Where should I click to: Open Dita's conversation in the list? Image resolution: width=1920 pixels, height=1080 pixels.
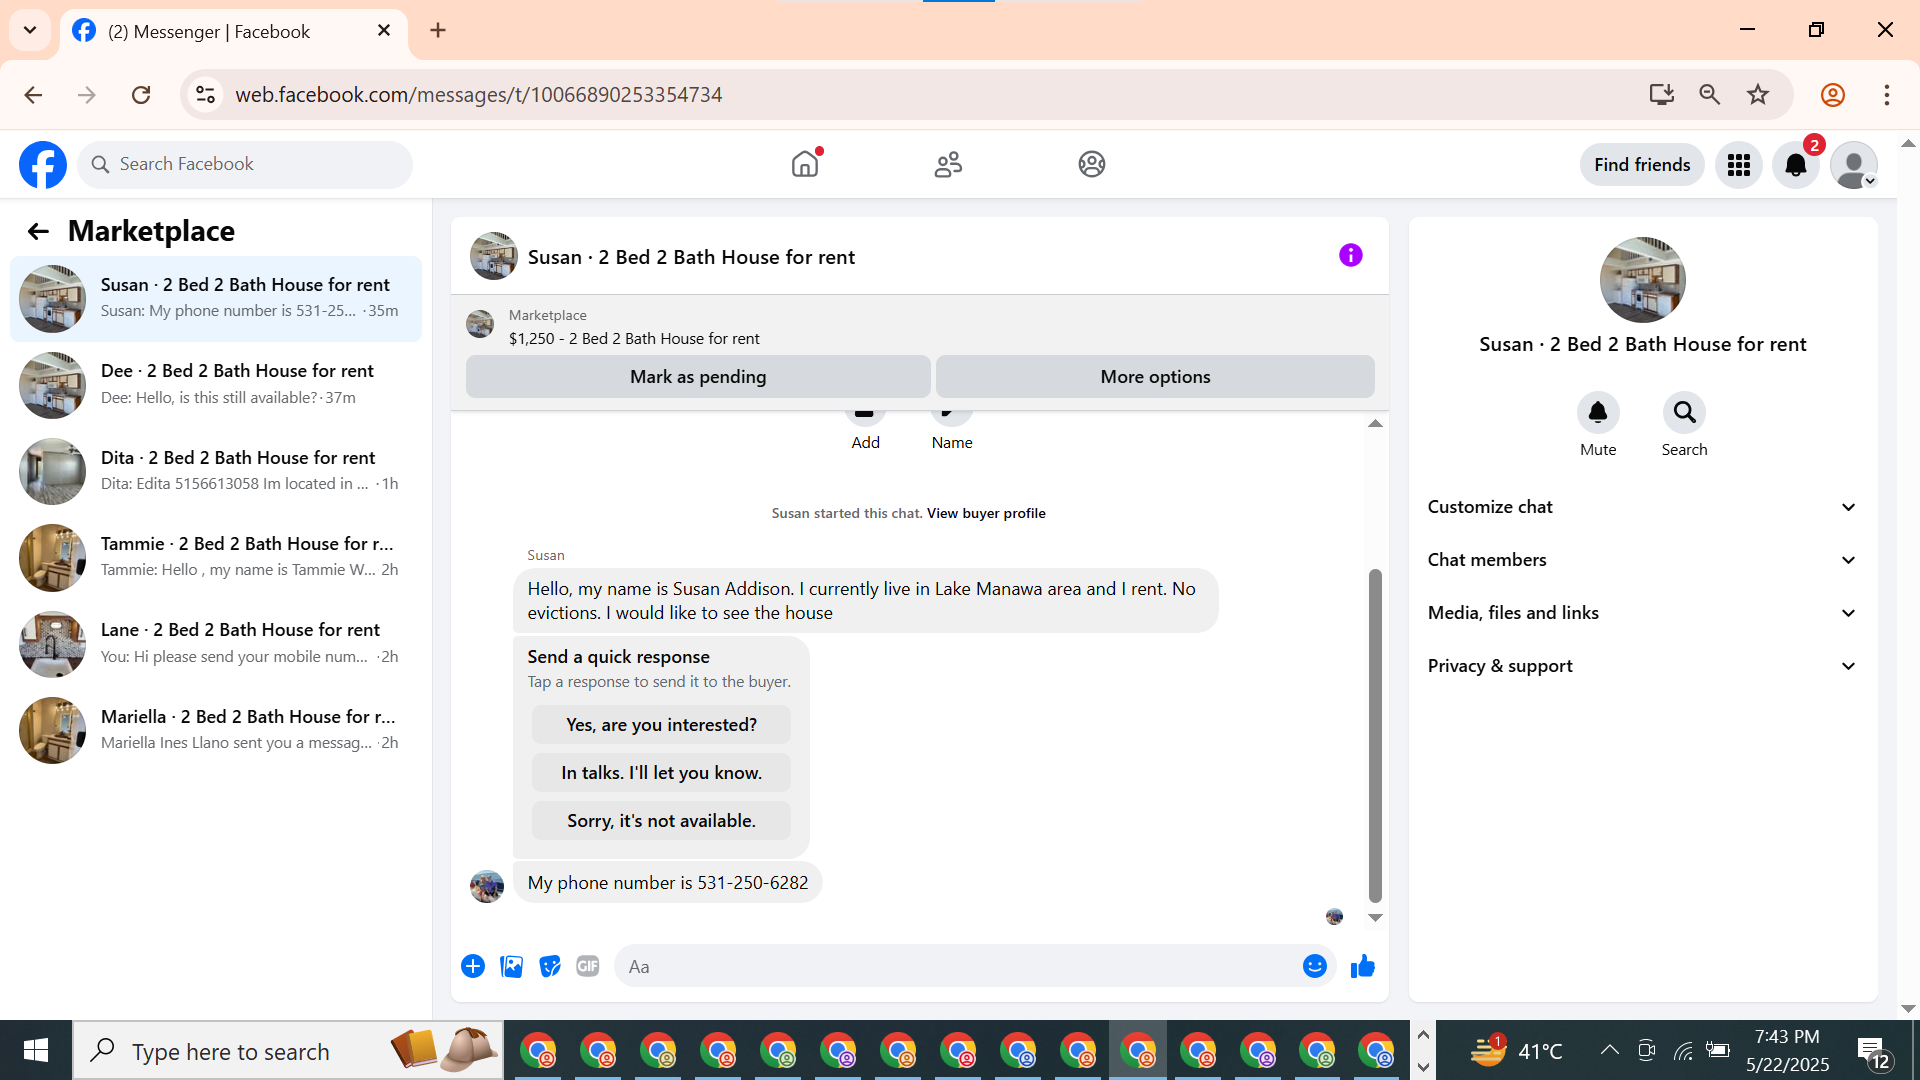216,471
